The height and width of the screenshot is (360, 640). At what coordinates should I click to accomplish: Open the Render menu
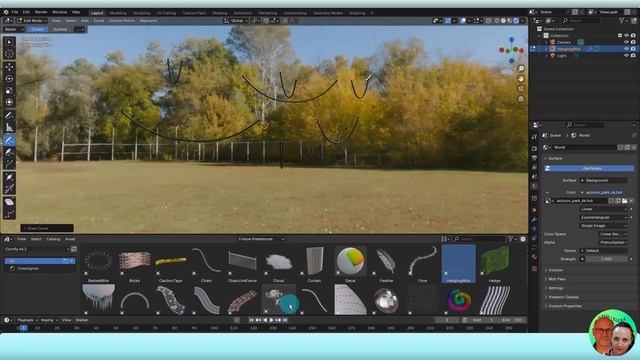coord(41,12)
